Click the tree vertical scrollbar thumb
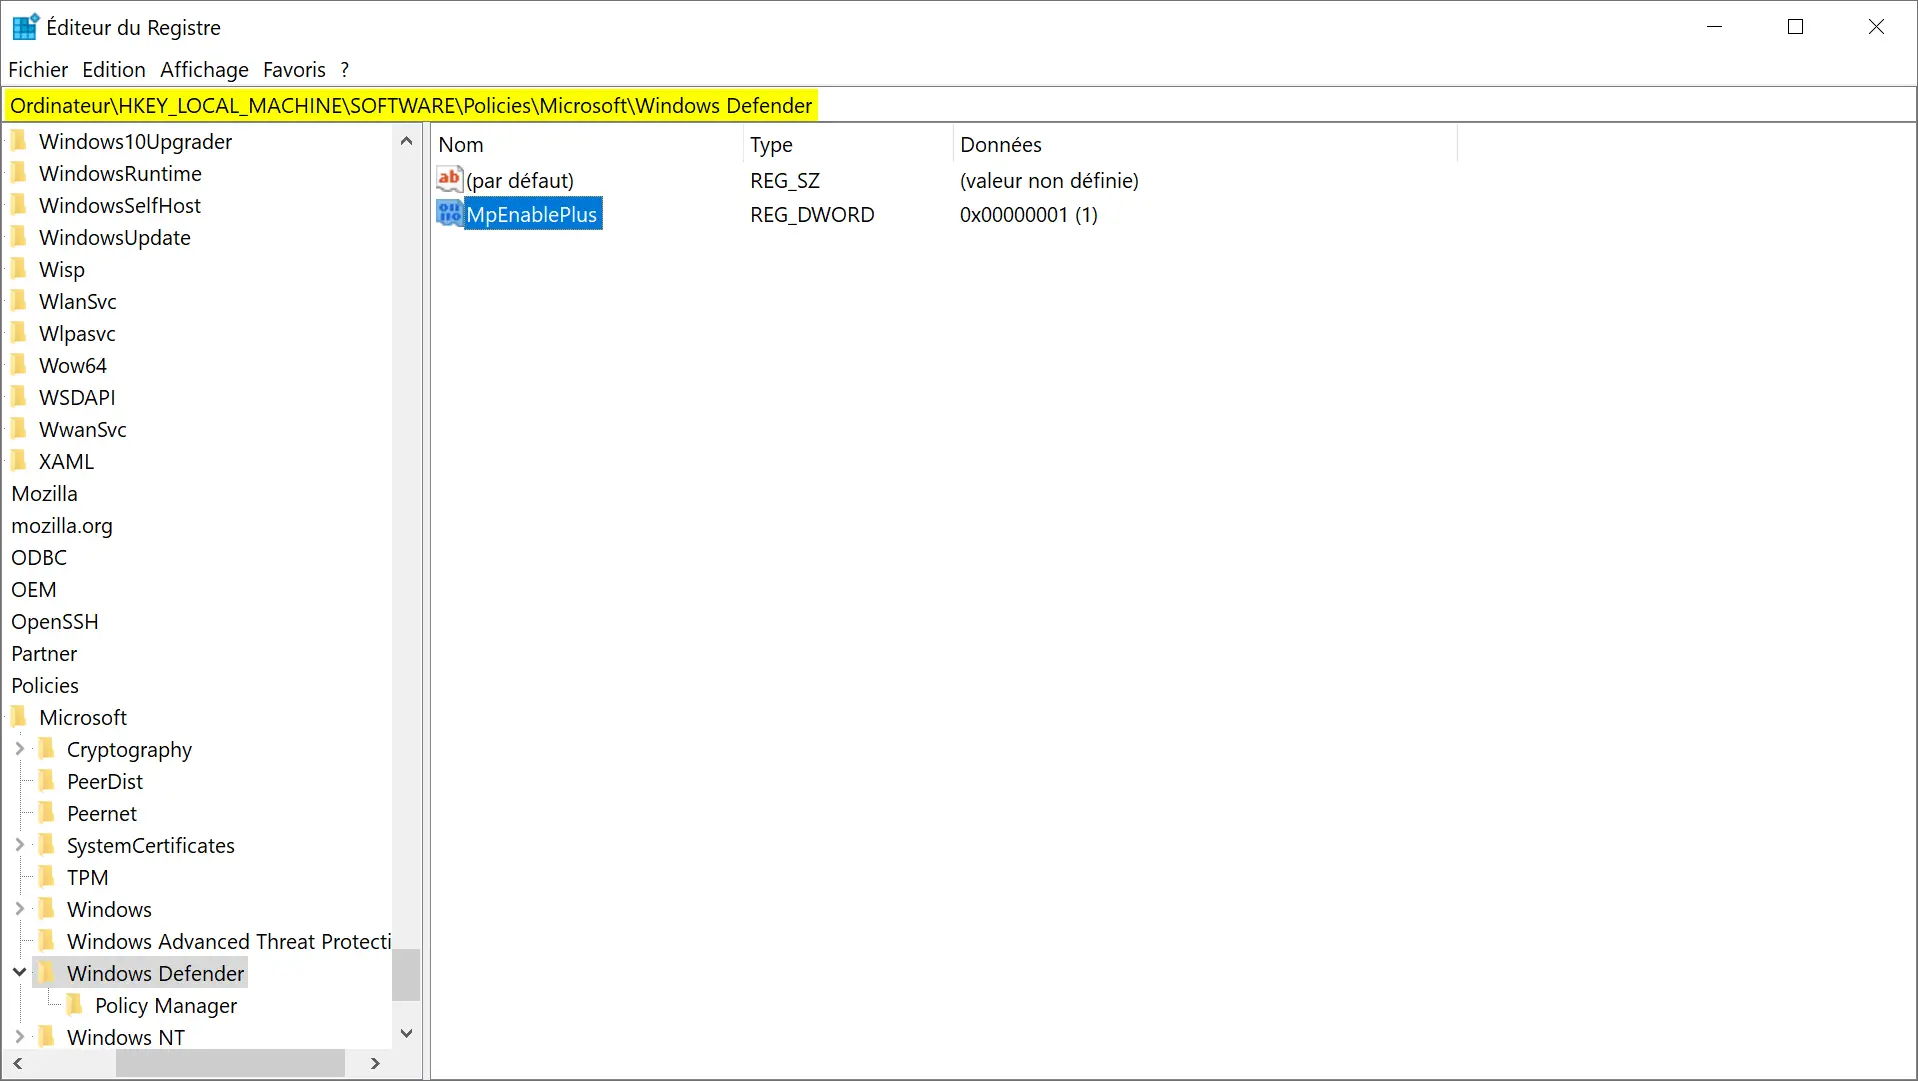This screenshot has height=1081, width=1918. (x=406, y=974)
